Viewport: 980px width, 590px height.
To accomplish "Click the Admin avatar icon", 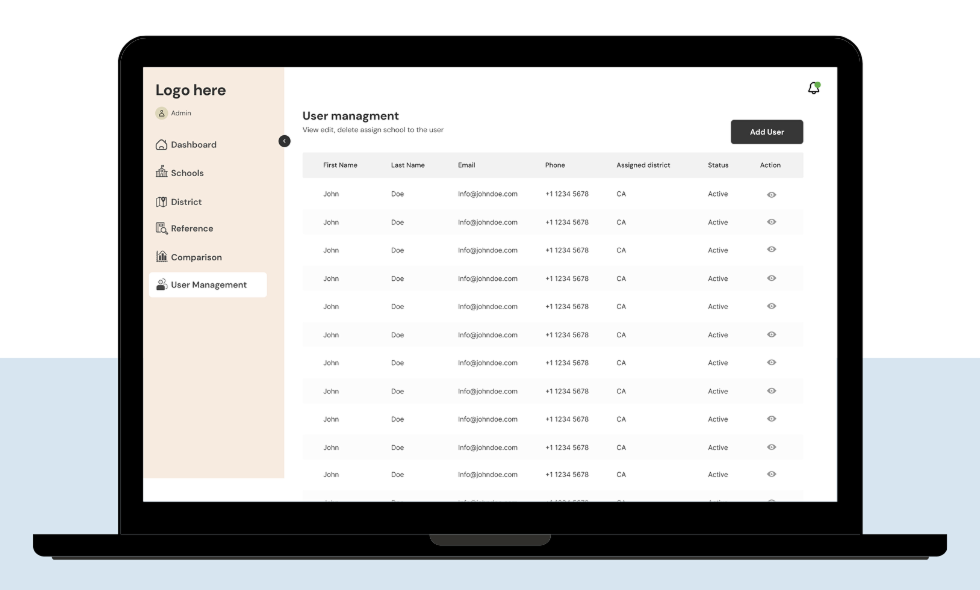I will point(161,113).
